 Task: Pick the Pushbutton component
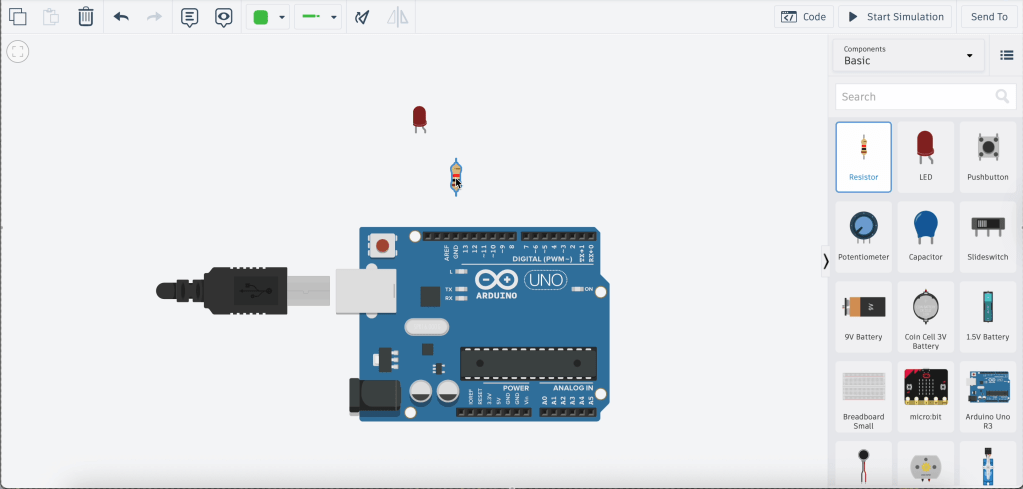987,156
